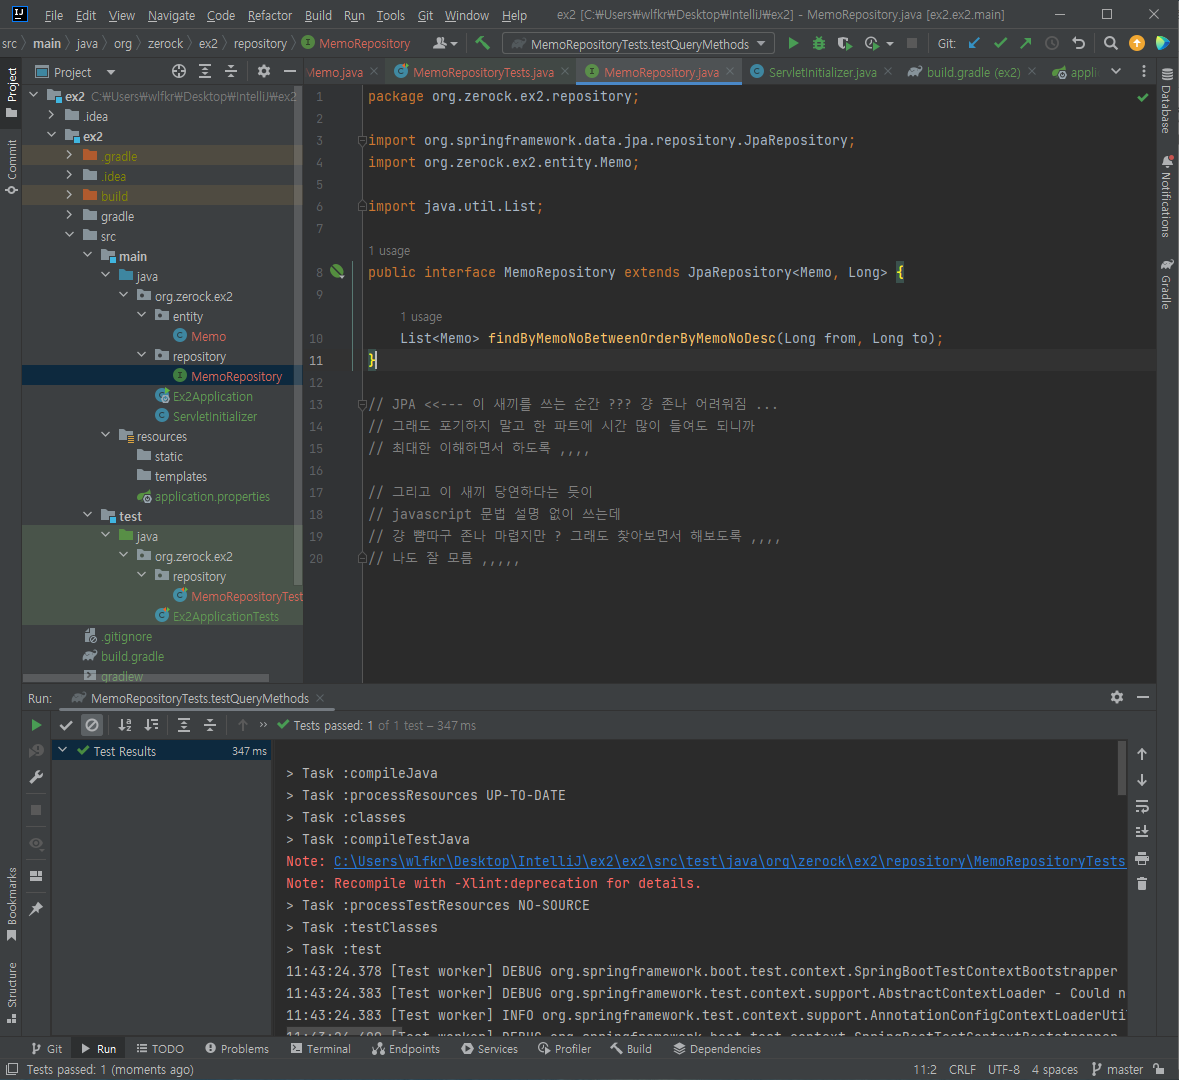Open Project panel gear options

(x=263, y=71)
